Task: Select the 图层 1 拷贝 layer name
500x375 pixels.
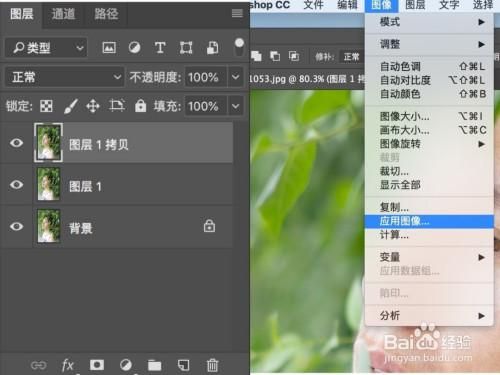Action: 99,145
